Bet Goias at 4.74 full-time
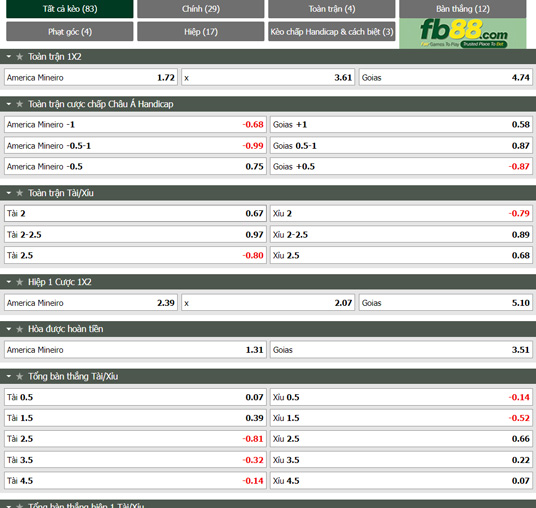The width and height of the screenshot is (536, 508). [x=446, y=78]
